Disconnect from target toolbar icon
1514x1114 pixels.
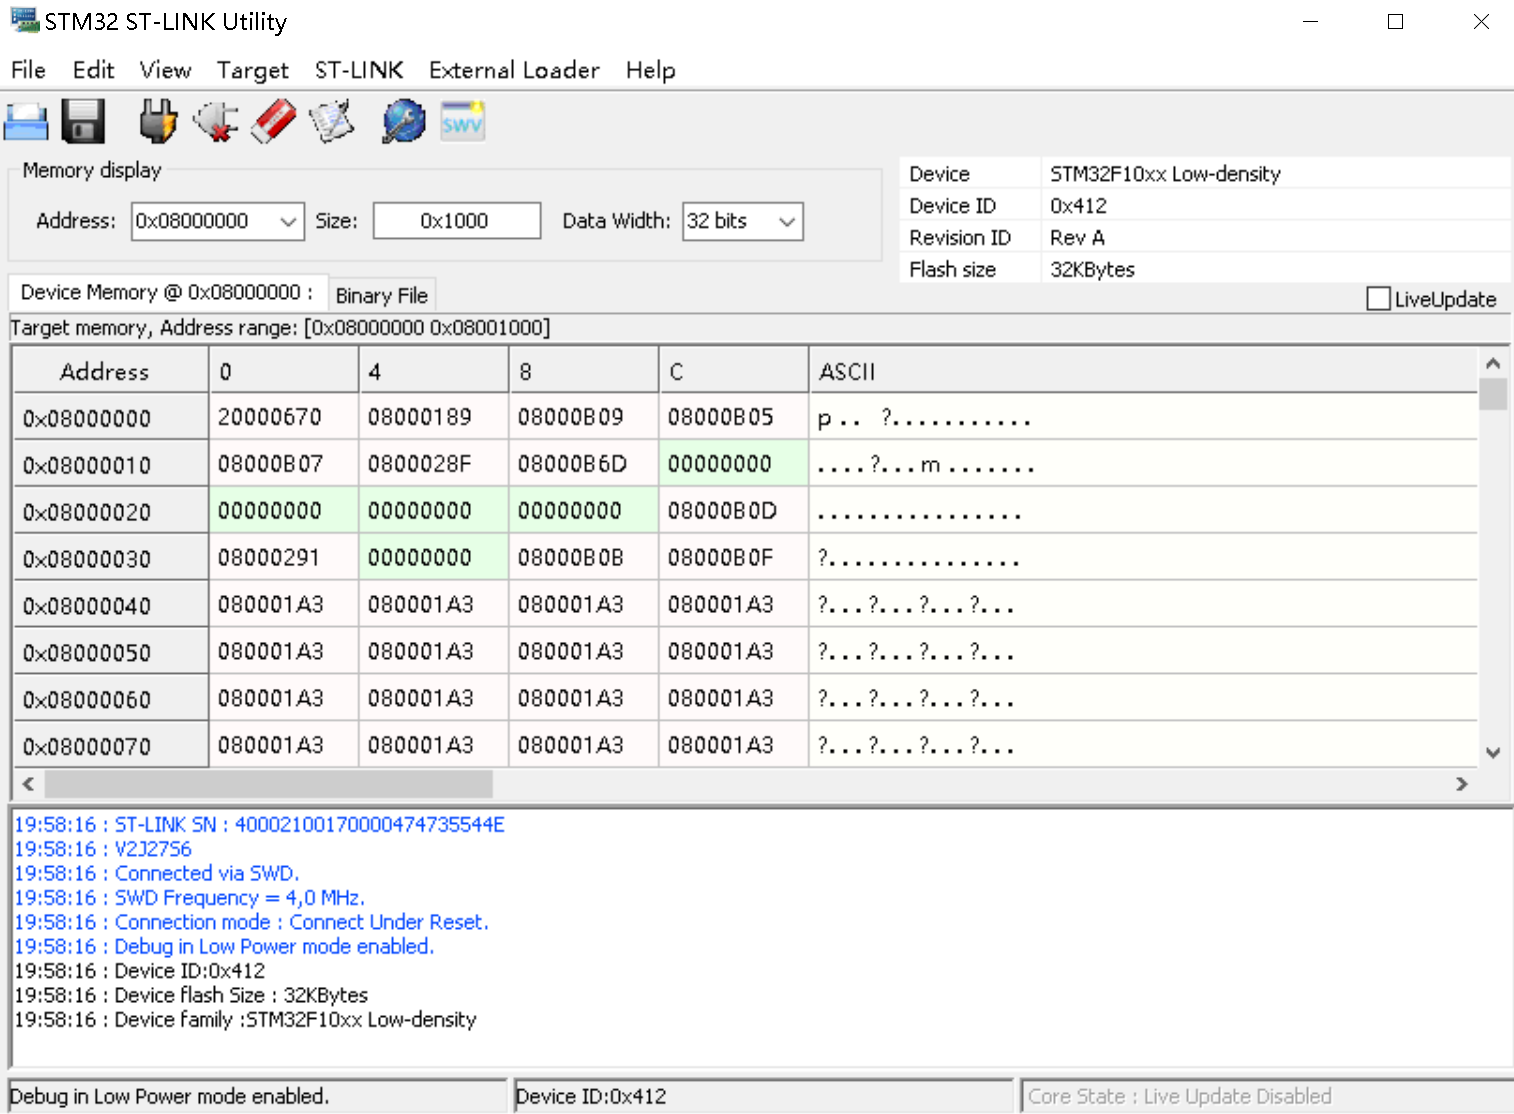(216, 122)
